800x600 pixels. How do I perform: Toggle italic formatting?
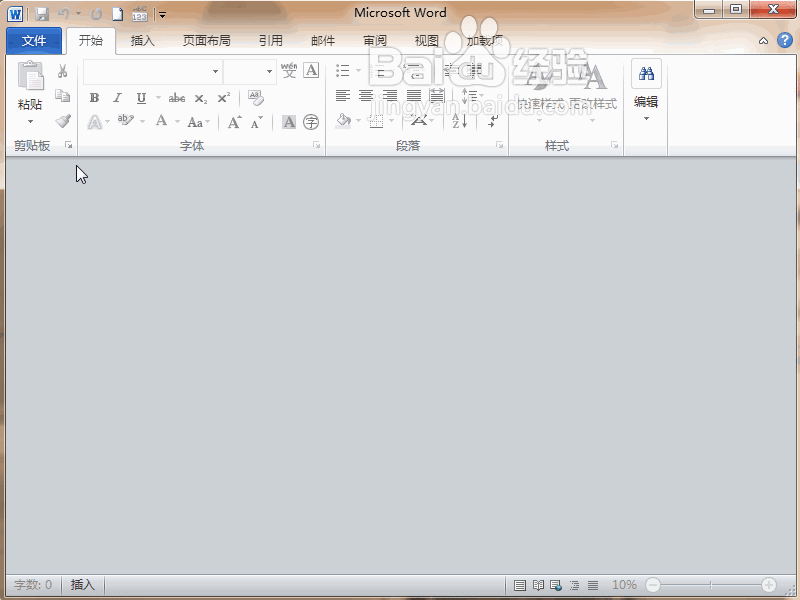pos(118,96)
